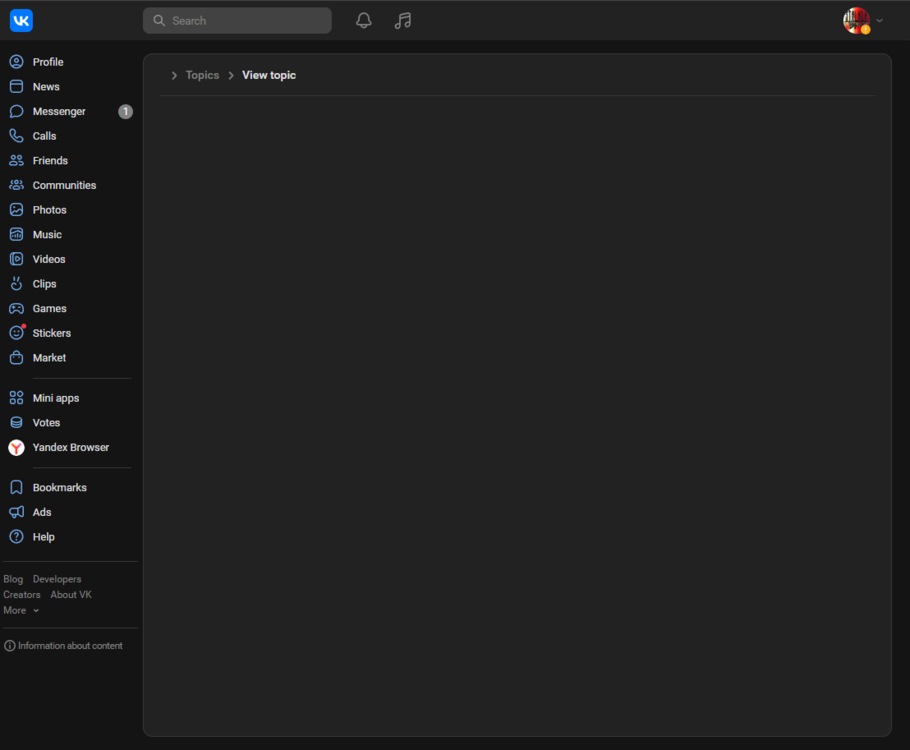Click the Profile sidebar icon
The height and width of the screenshot is (750, 910).
tap(17, 62)
